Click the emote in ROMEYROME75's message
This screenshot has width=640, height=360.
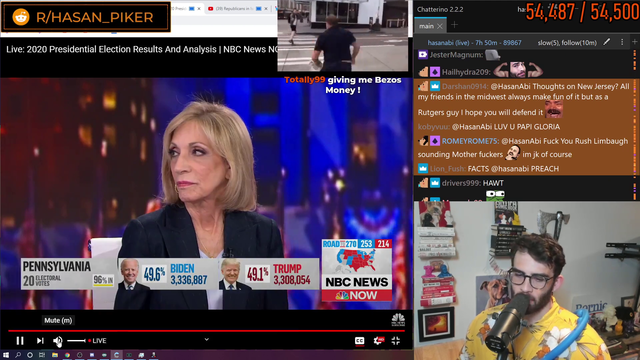coord(513,153)
